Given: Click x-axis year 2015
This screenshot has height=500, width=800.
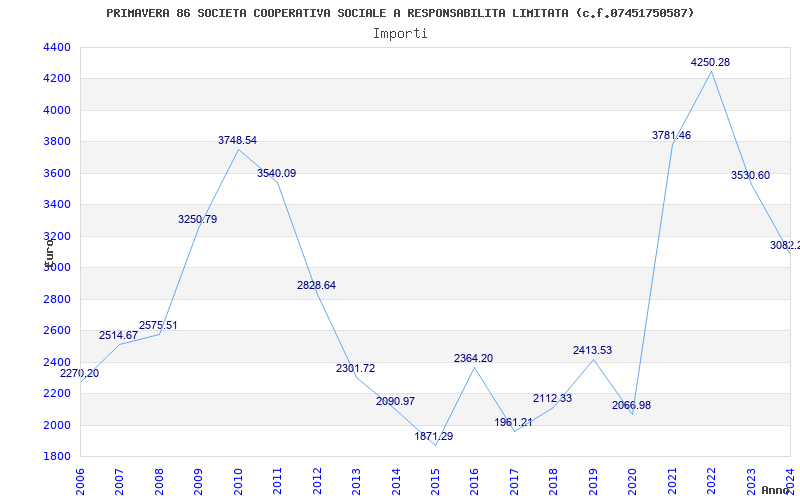Looking at the screenshot, I should [x=435, y=481].
